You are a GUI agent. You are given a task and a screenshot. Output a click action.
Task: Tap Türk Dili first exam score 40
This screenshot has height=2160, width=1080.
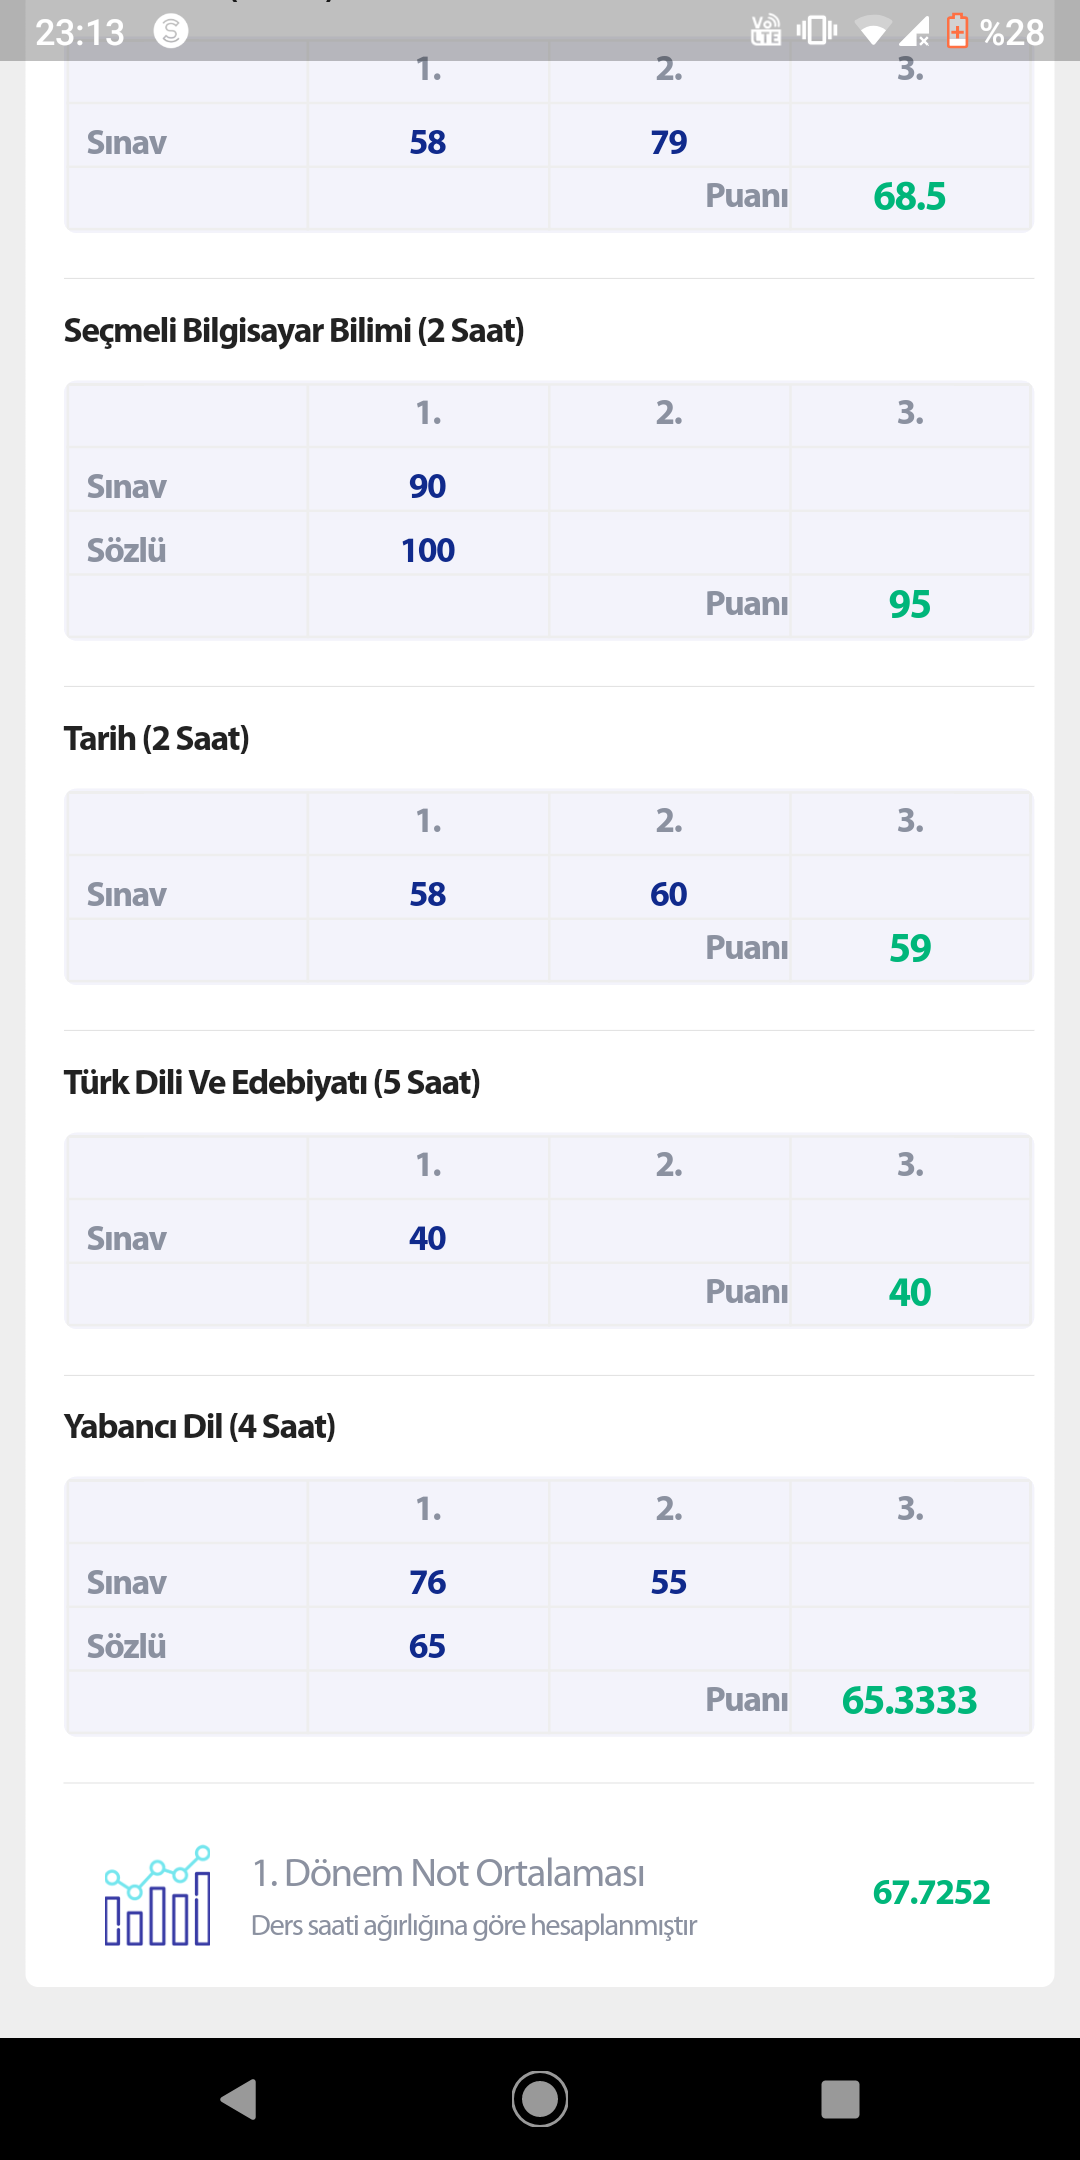tap(428, 1238)
